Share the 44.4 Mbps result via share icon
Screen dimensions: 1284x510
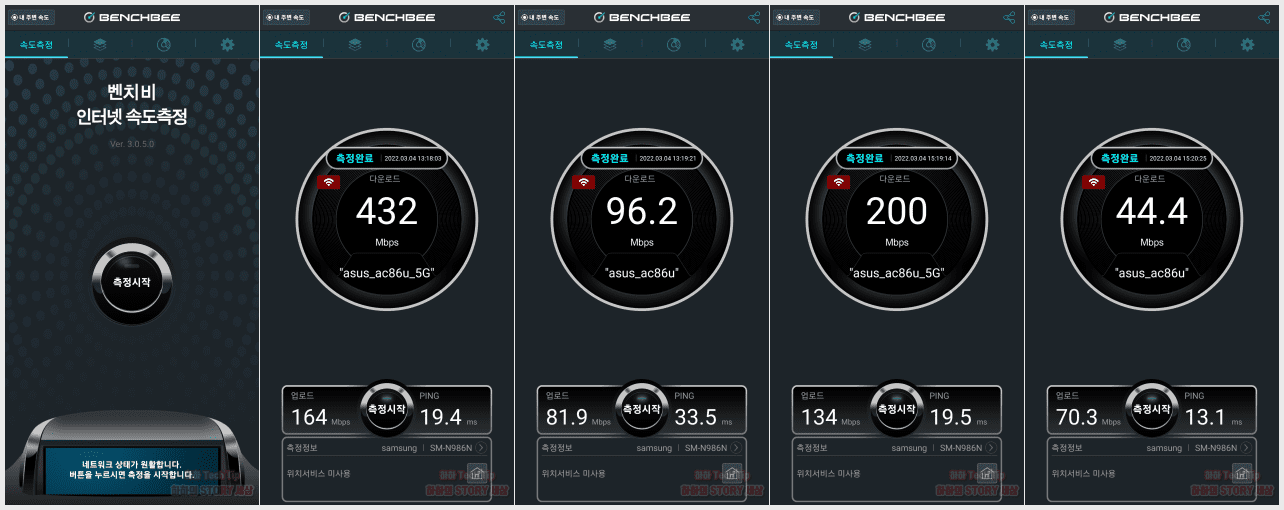tap(1264, 17)
